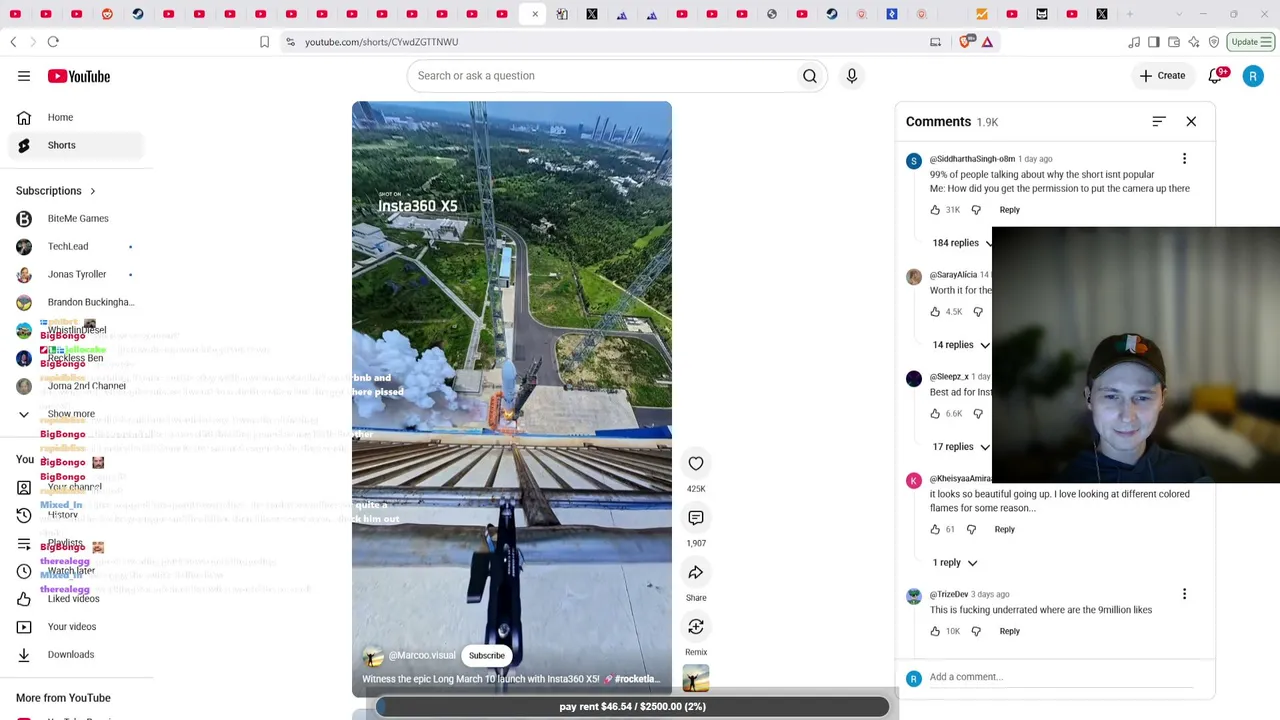Screen dimensions: 1280x720
Task: Go to the YouTube home logo
Action: point(78,76)
